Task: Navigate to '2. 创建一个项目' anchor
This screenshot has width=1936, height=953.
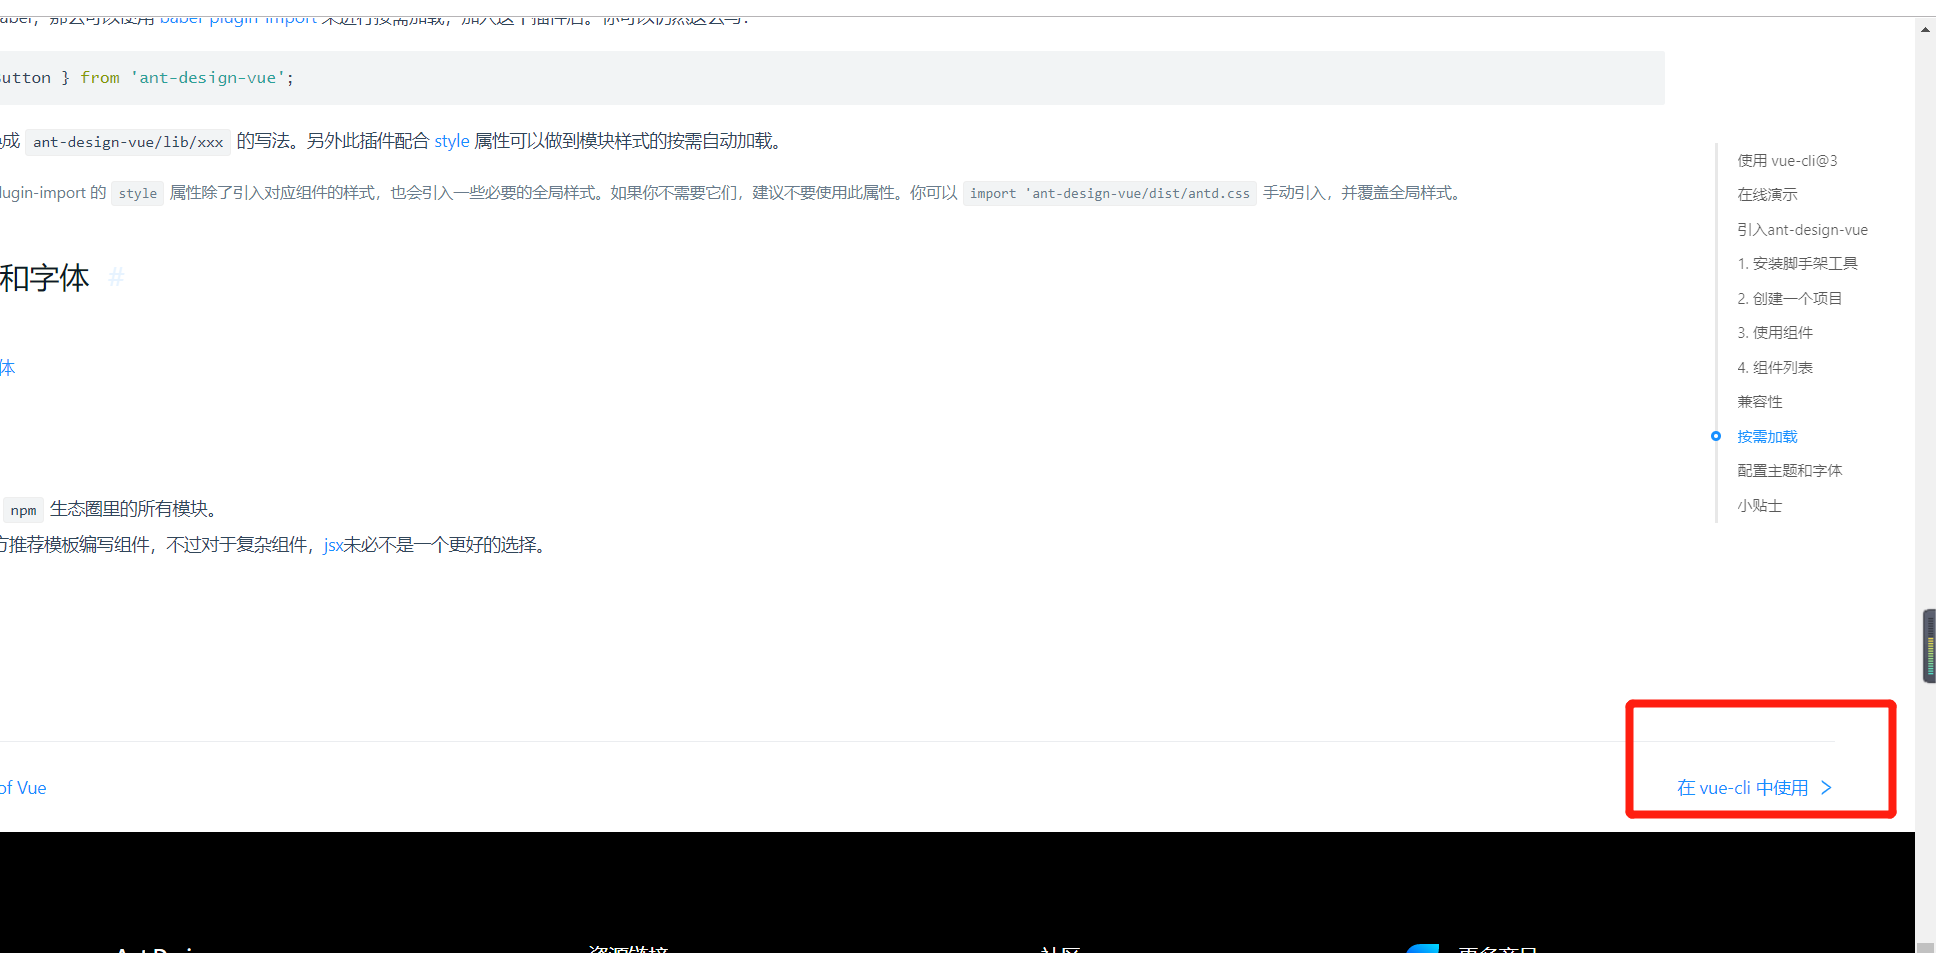Action: pyautogui.click(x=1789, y=299)
